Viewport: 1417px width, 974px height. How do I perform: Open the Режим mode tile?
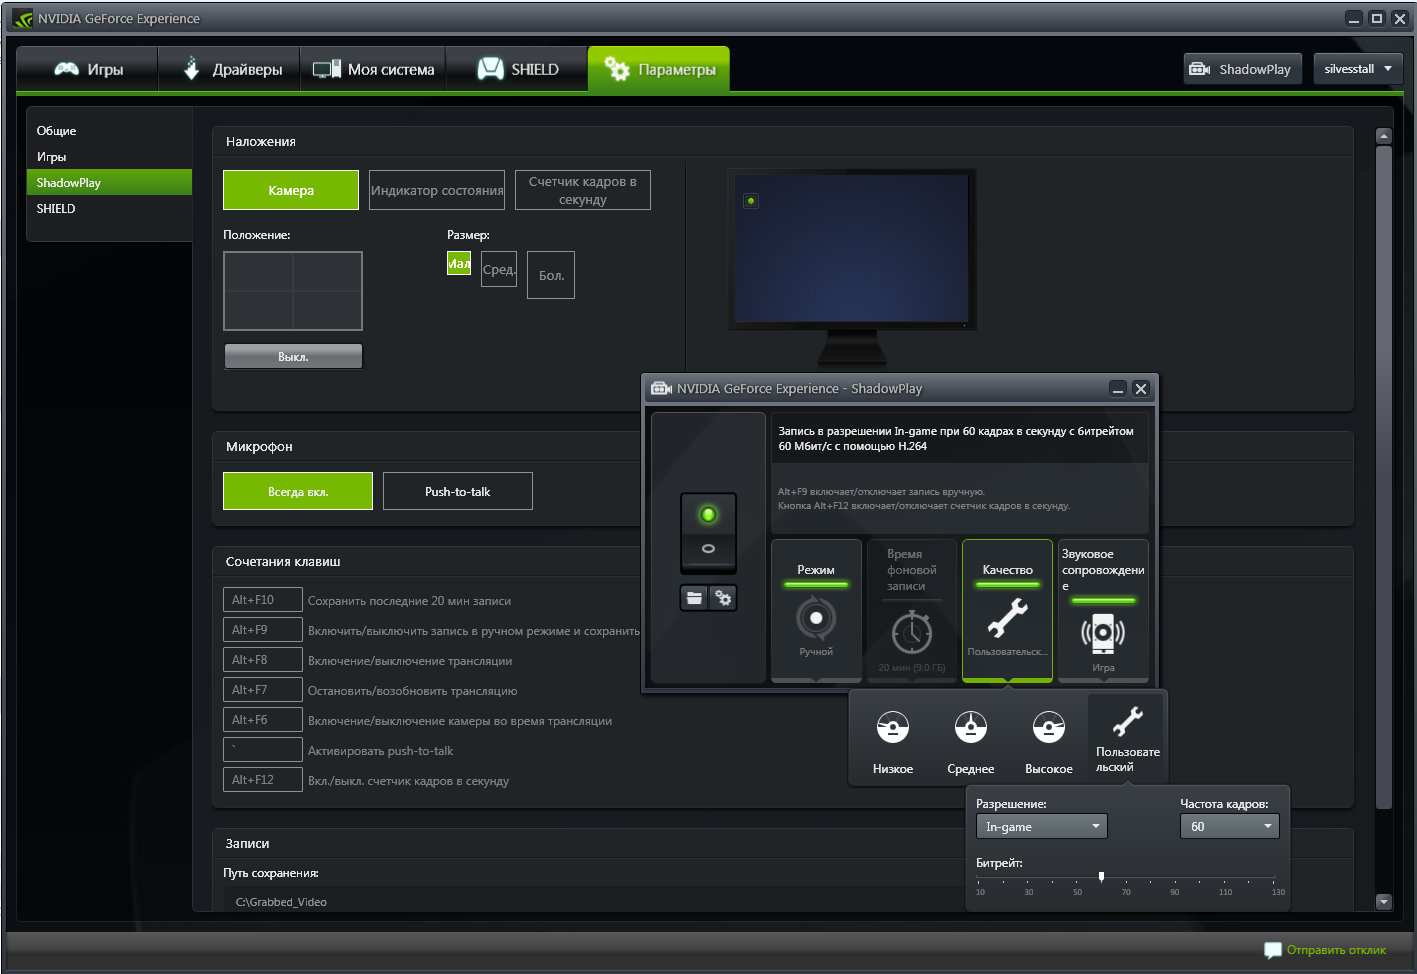click(x=816, y=610)
